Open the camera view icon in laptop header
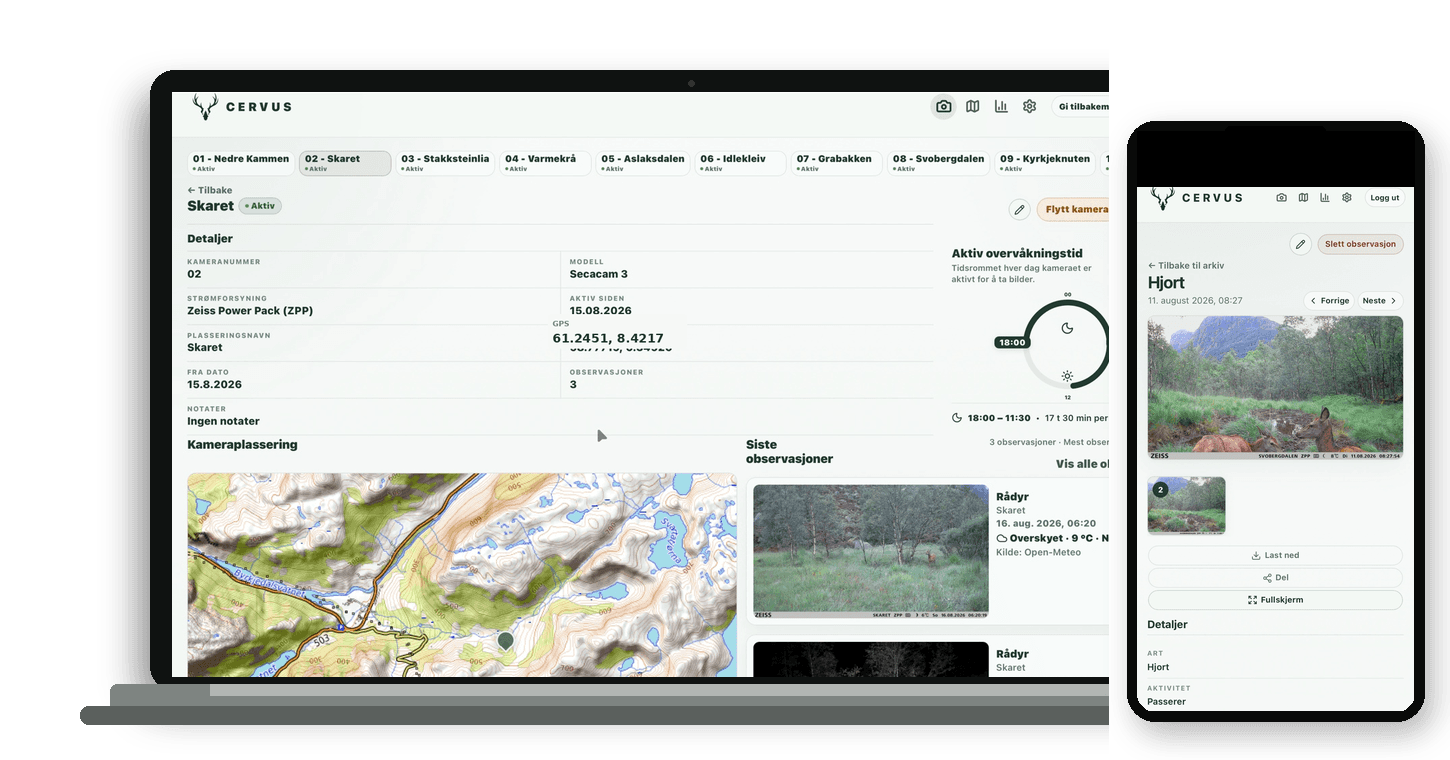1450x760 pixels. [943, 107]
